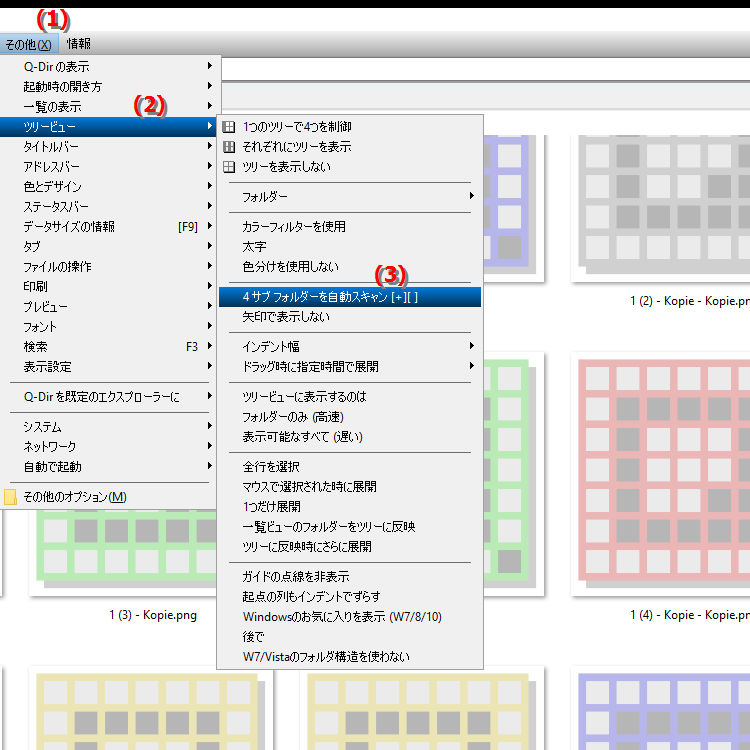
Task: Open the 表示設定 submenu
Action: (x=110, y=367)
